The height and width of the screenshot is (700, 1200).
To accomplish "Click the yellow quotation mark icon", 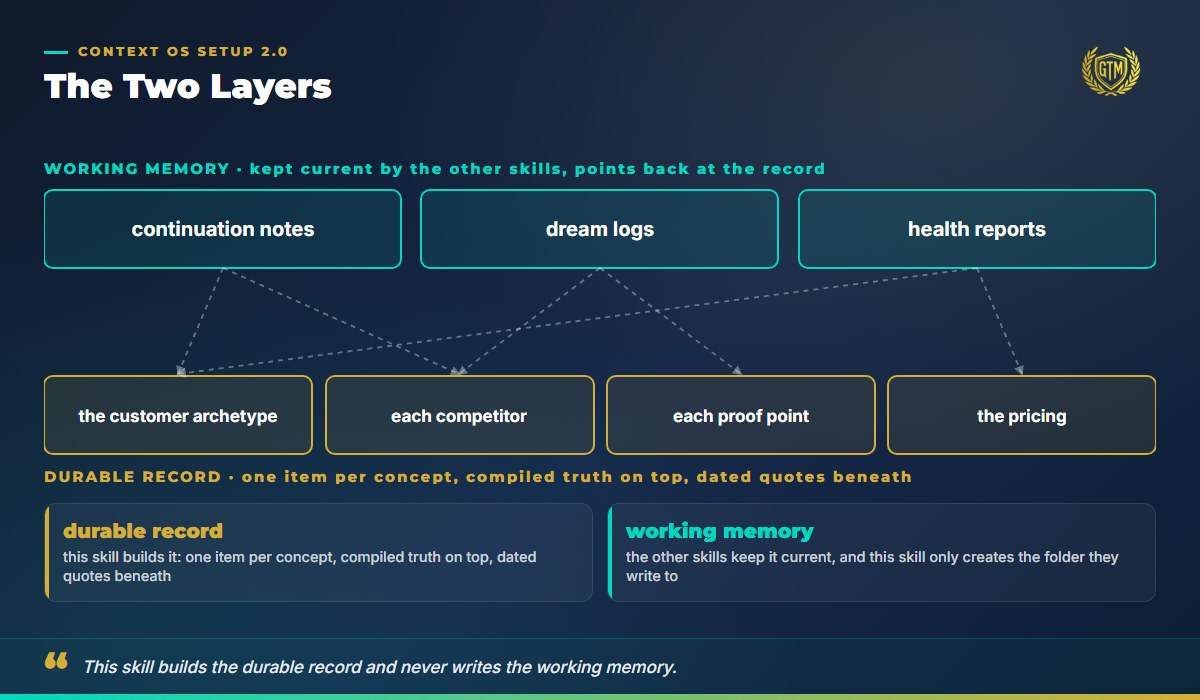I will tap(57, 661).
